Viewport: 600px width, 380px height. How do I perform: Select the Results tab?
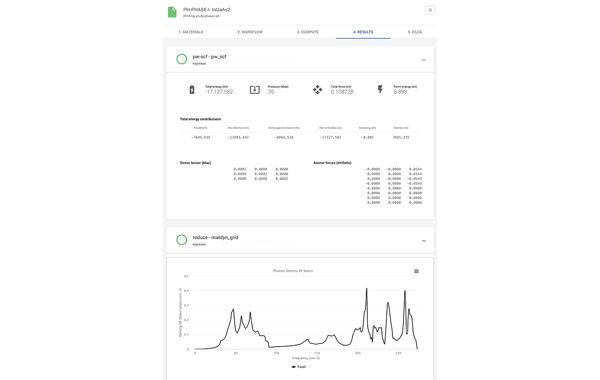click(x=363, y=32)
